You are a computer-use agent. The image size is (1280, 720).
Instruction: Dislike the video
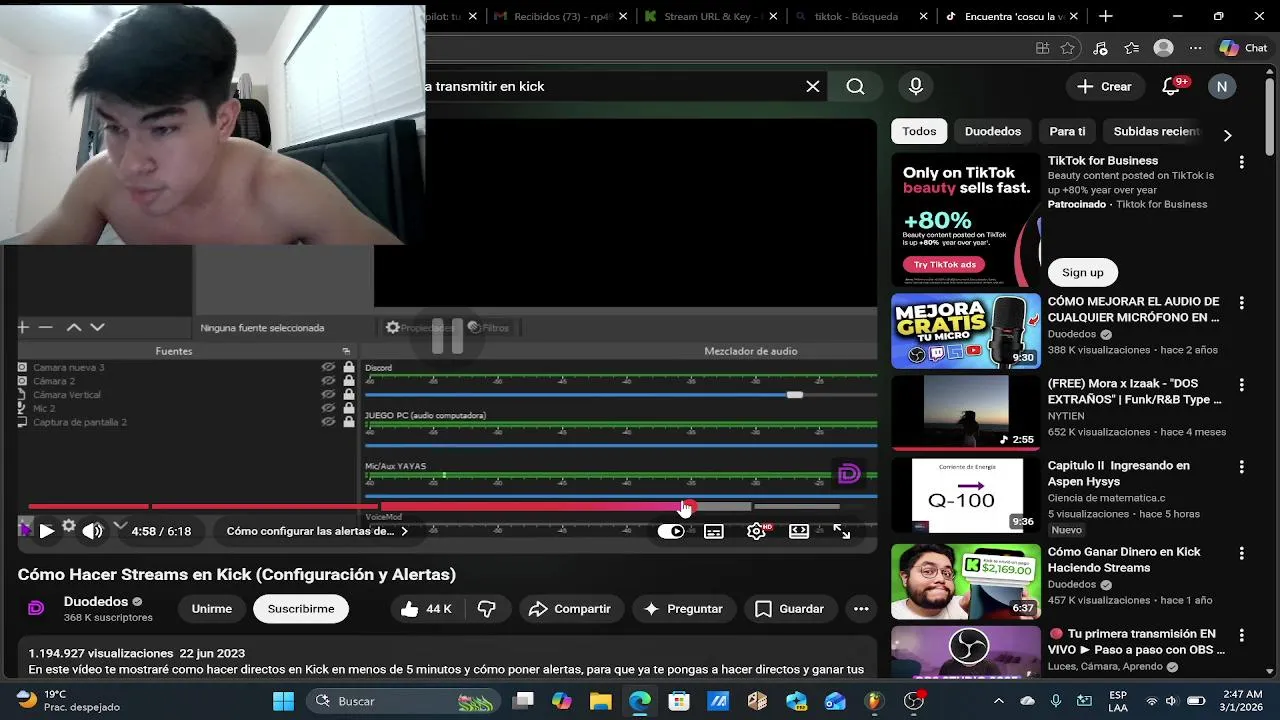click(486, 608)
